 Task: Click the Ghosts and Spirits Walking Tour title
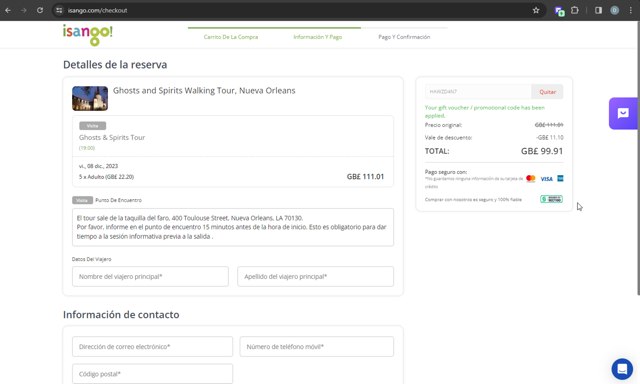204,91
